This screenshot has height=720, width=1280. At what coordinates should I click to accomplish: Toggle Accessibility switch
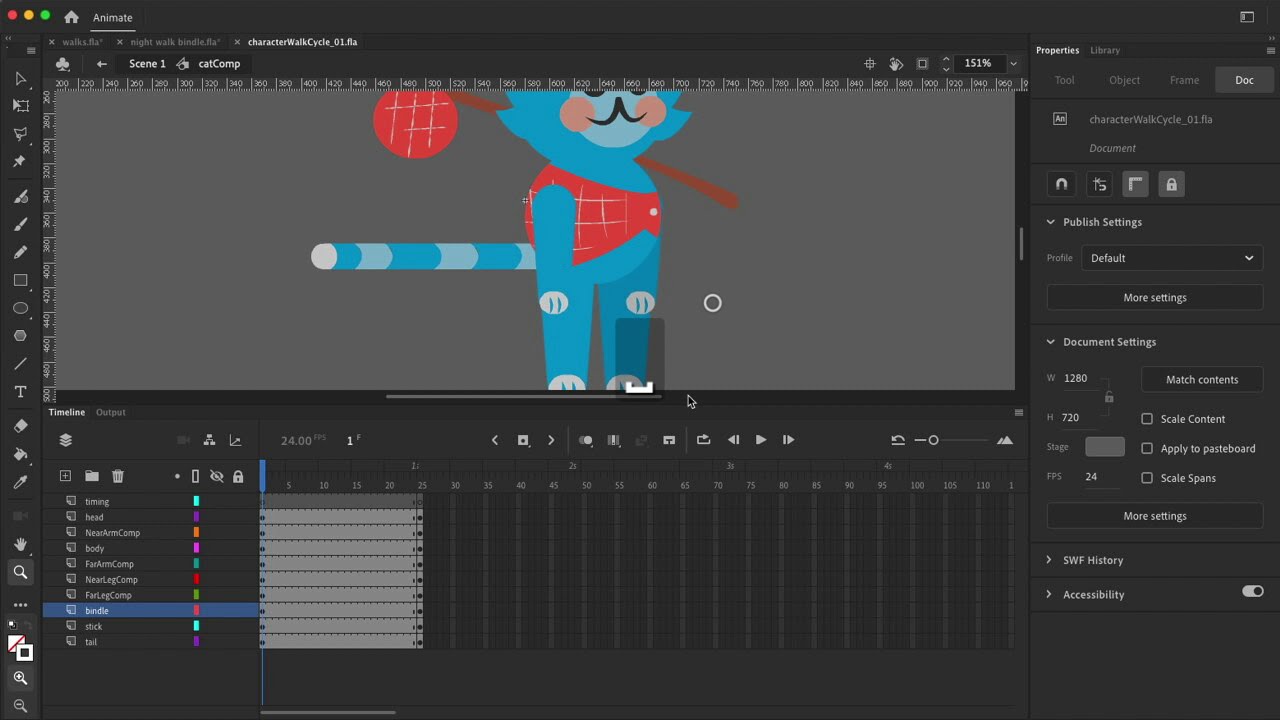click(x=1253, y=592)
